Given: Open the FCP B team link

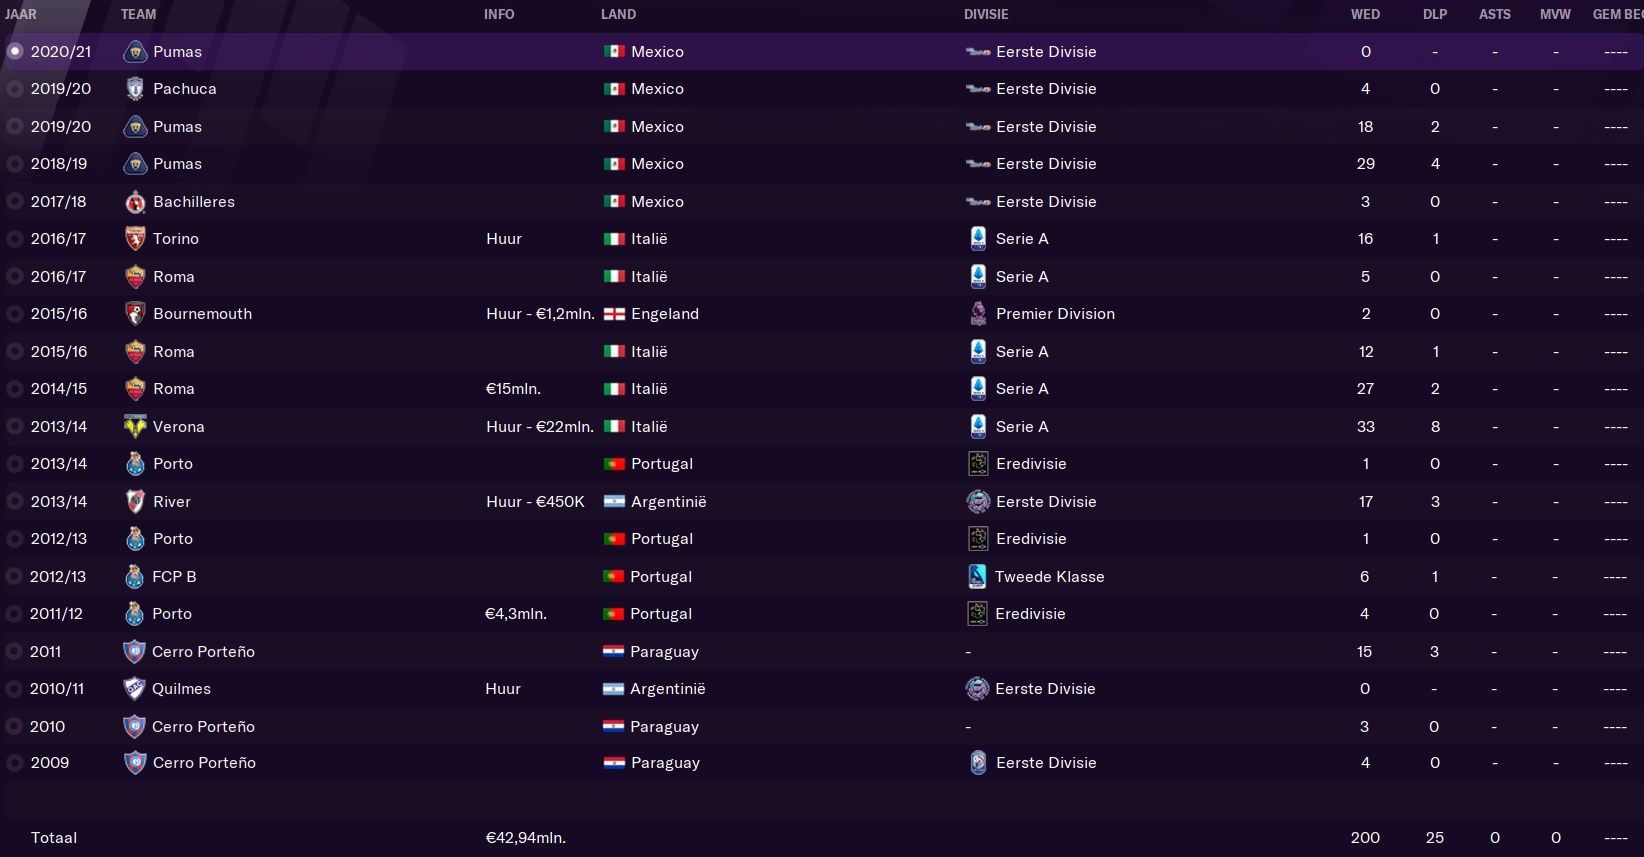Looking at the screenshot, I should (x=174, y=577).
